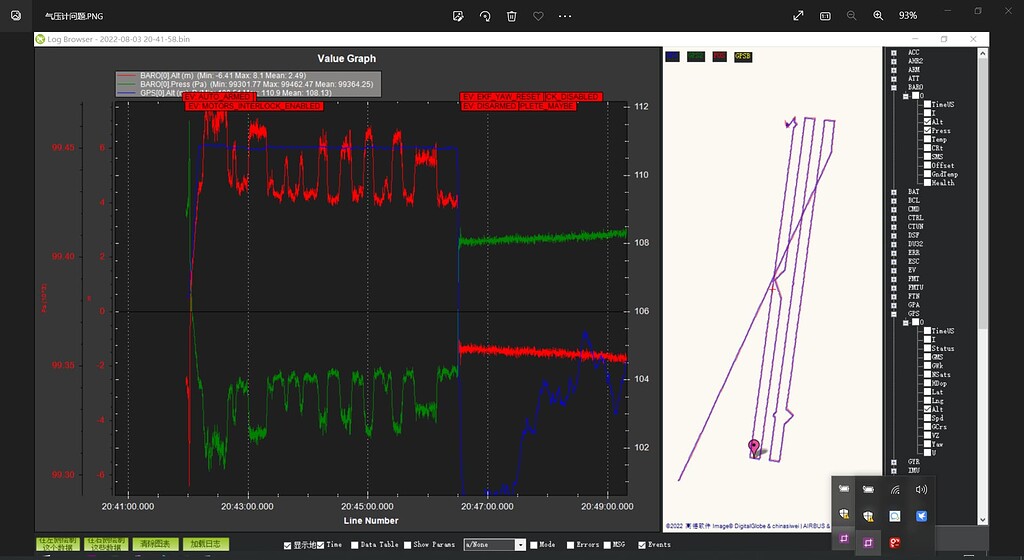Click the second green button in bottom bar
Image resolution: width=1024 pixels, height=560 pixels.
coord(106,544)
